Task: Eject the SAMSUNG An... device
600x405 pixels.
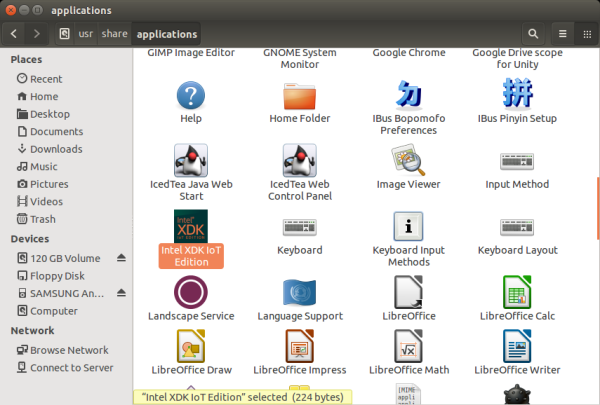Action: click(x=121, y=293)
